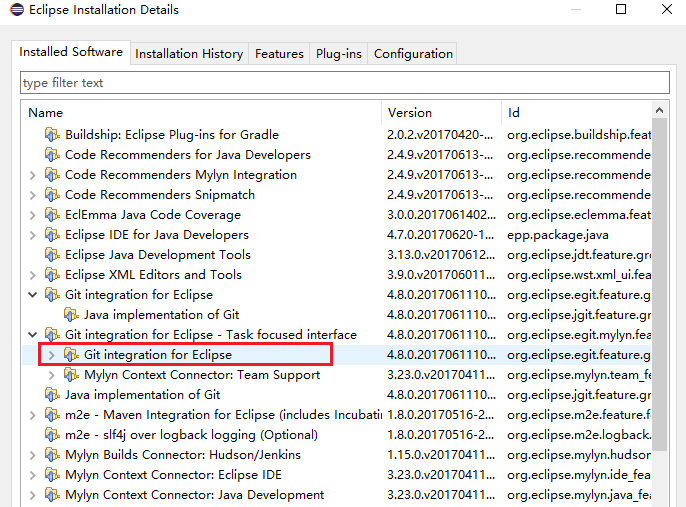Collapse Git integration Task focused interface node
Image resolution: width=686 pixels, height=507 pixels.
pos(32,335)
